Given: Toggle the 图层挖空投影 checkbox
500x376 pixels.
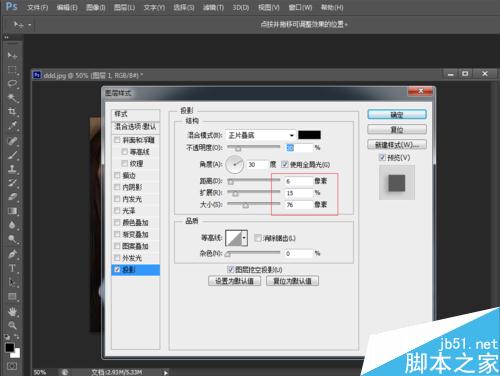Looking at the screenshot, I should [x=230, y=269].
